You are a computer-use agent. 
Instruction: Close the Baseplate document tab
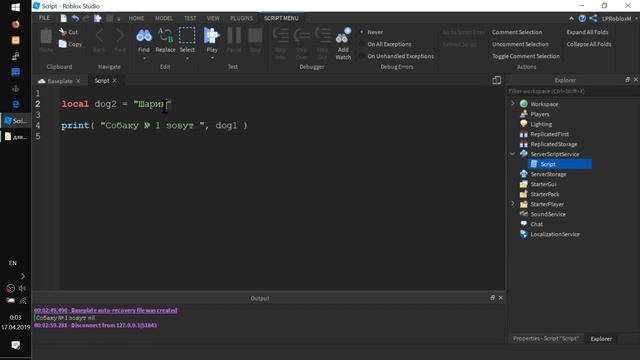click(78, 81)
